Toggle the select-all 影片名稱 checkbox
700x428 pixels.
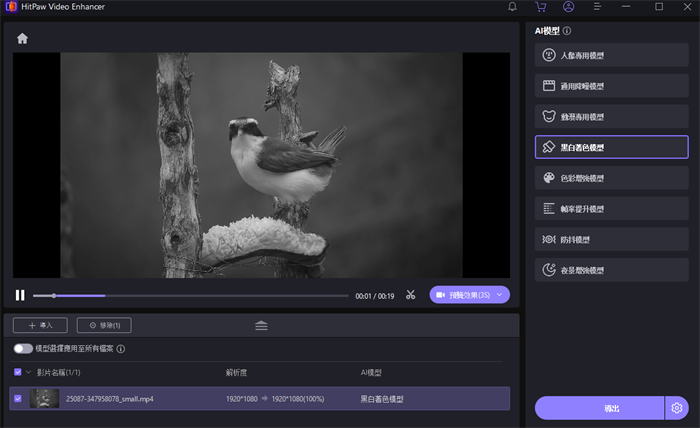tap(17, 372)
